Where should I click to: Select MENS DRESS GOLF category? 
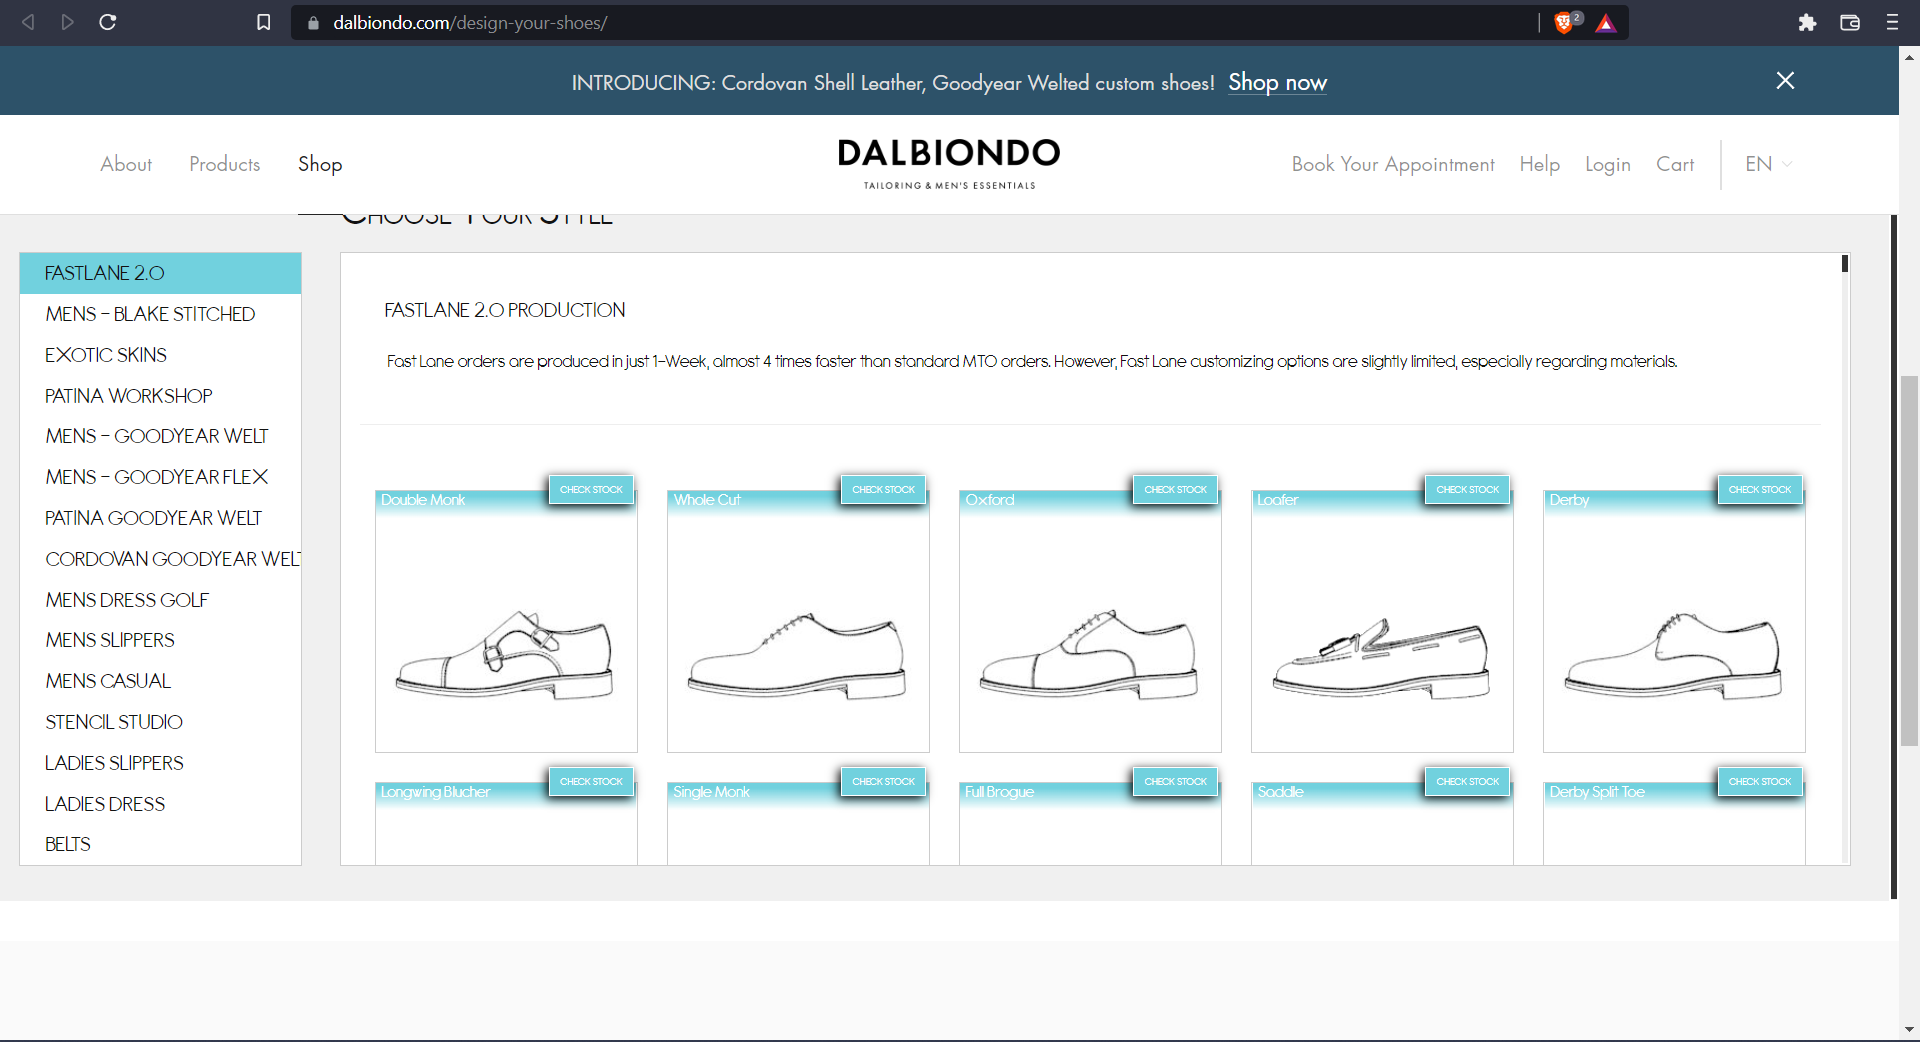[x=160, y=600]
